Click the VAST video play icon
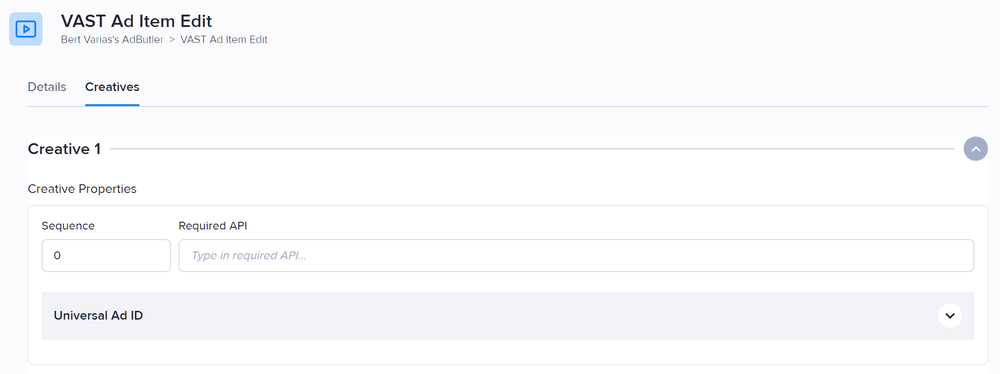This screenshot has height=374, width=1000. tap(26, 29)
